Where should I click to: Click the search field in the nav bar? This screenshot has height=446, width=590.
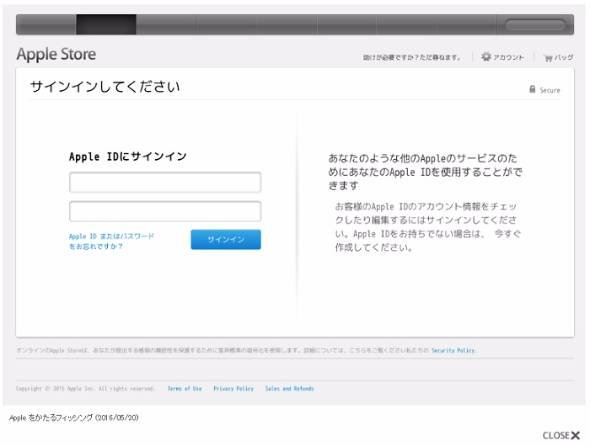(x=535, y=25)
